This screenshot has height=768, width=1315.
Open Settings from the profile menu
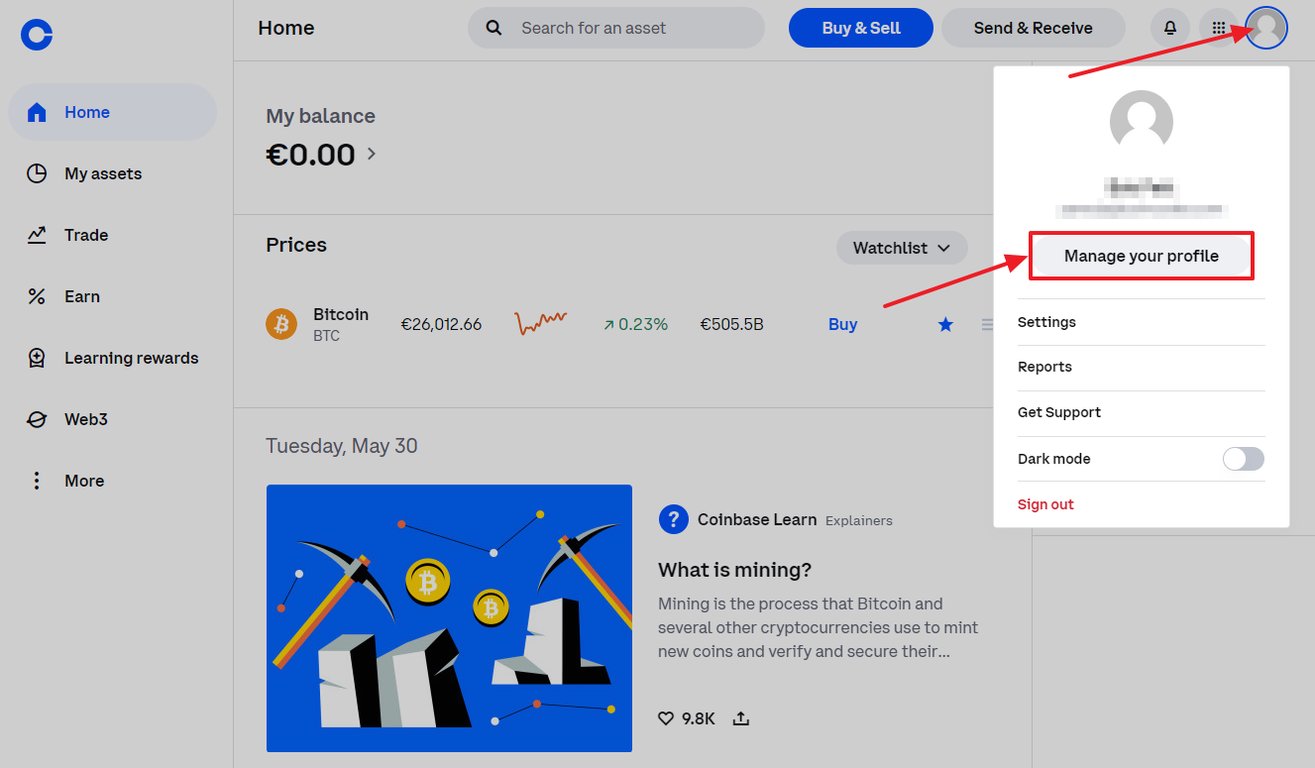(1046, 321)
